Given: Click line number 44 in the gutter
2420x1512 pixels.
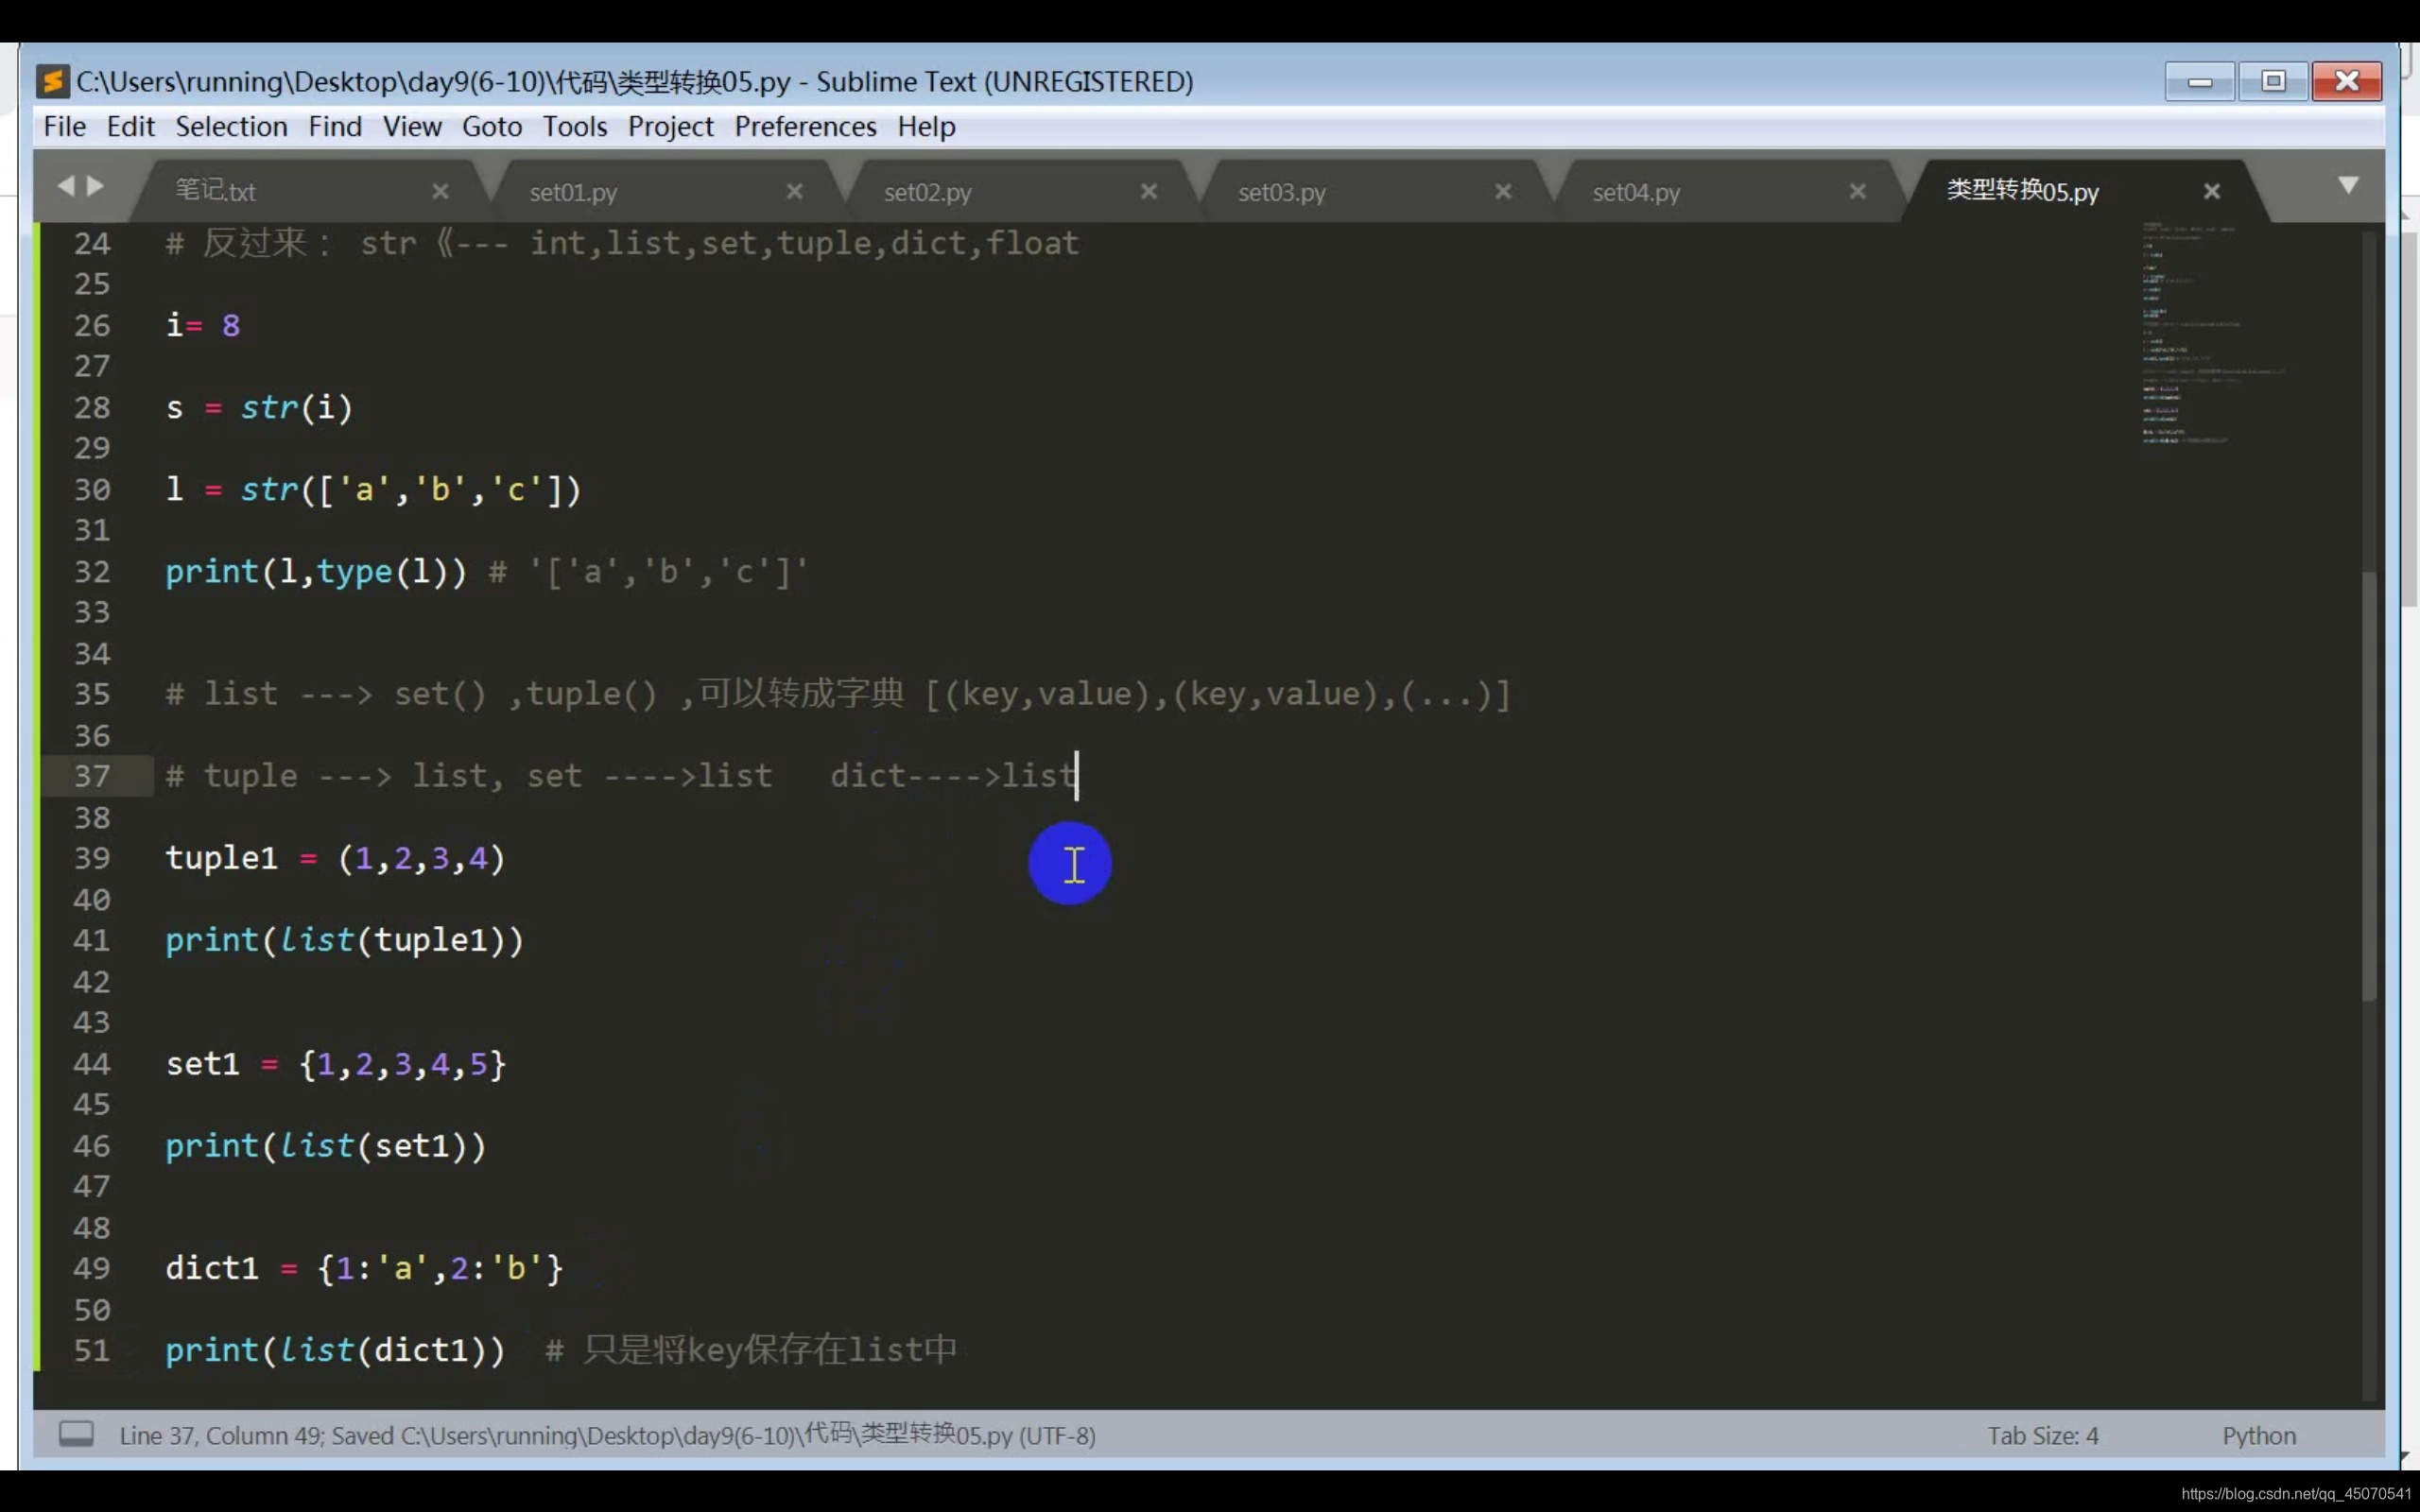Looking at the screenshot, I should [92, 1064].
